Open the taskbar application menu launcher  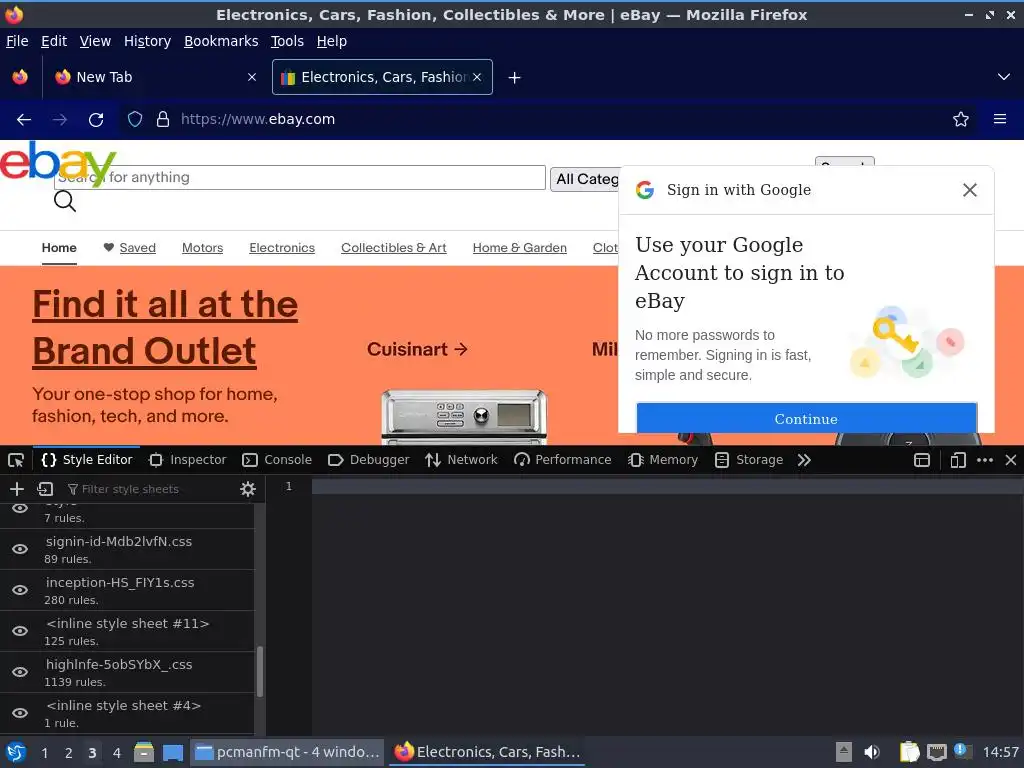click(16, 752)
